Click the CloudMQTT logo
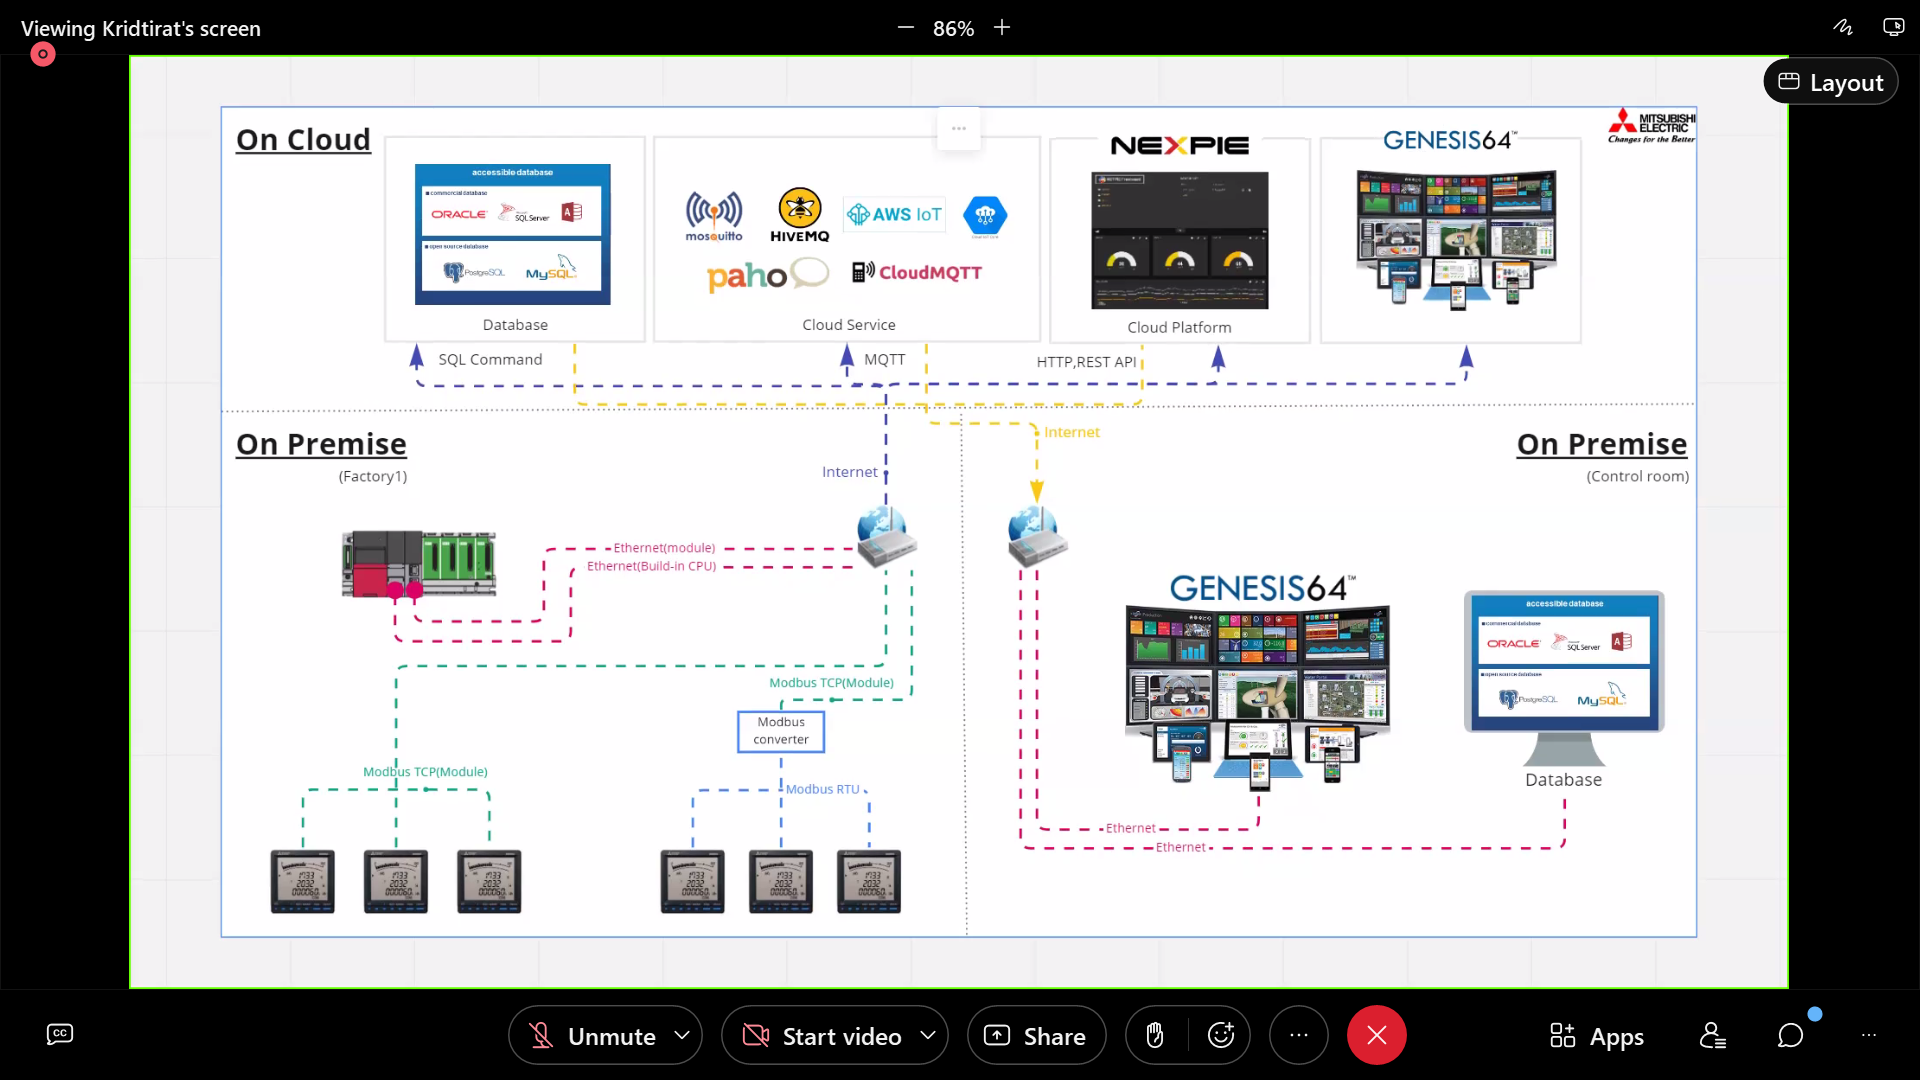This screenshot has width=1920, height=1080. pos(917,272)
